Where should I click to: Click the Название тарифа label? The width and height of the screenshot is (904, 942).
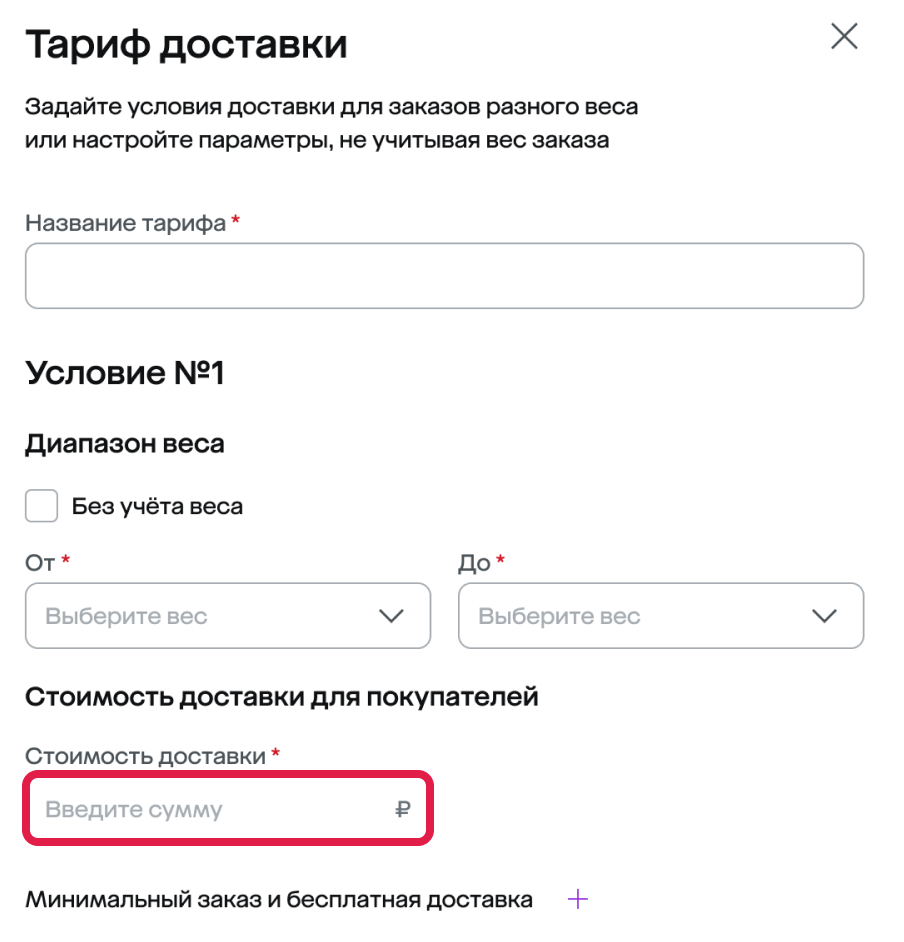coord(125,223)
